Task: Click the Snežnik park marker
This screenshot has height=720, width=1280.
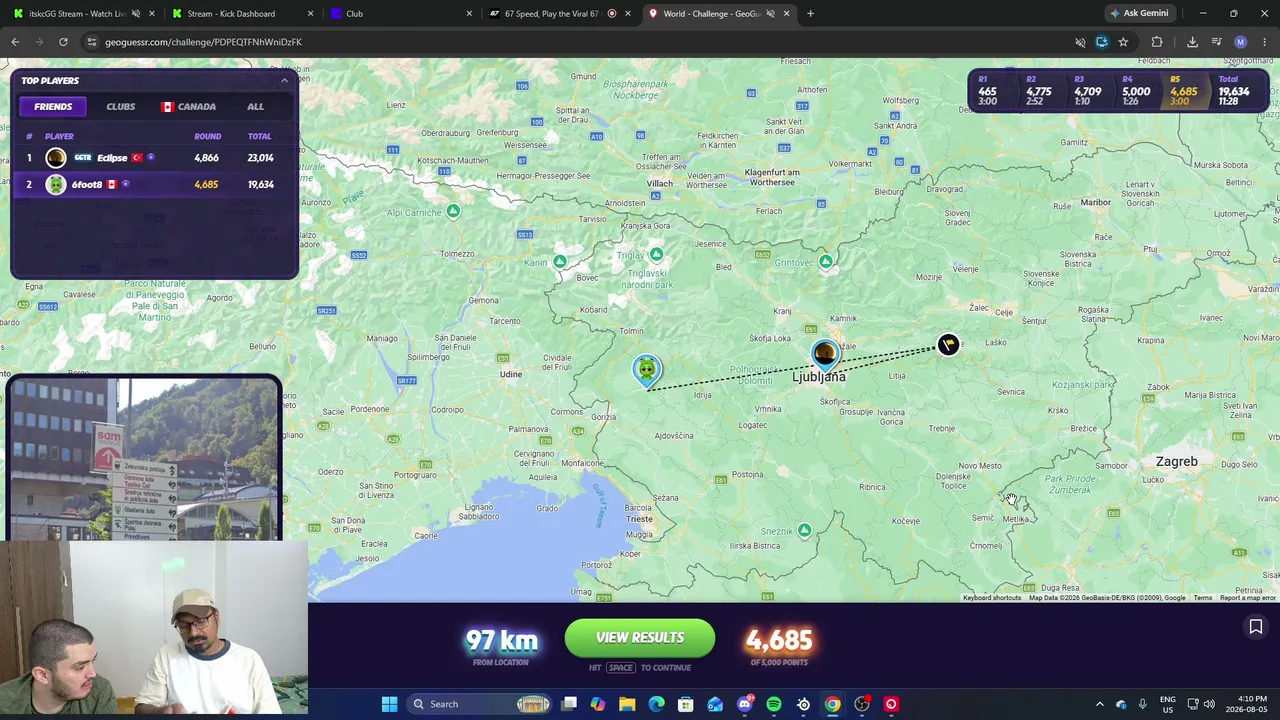Action: coord(805,531)
